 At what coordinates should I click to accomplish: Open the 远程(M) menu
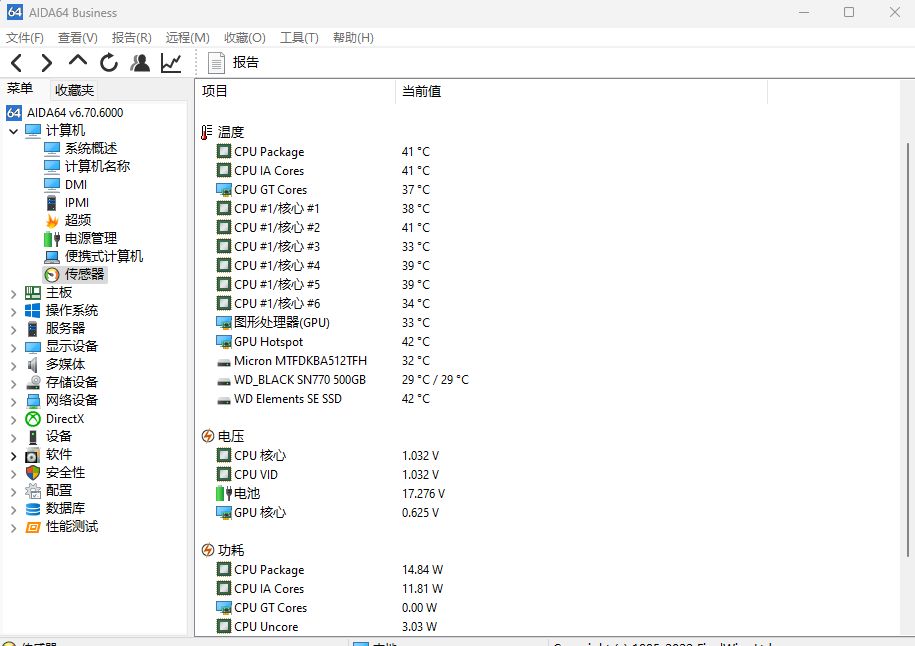[x=187, y=37]
